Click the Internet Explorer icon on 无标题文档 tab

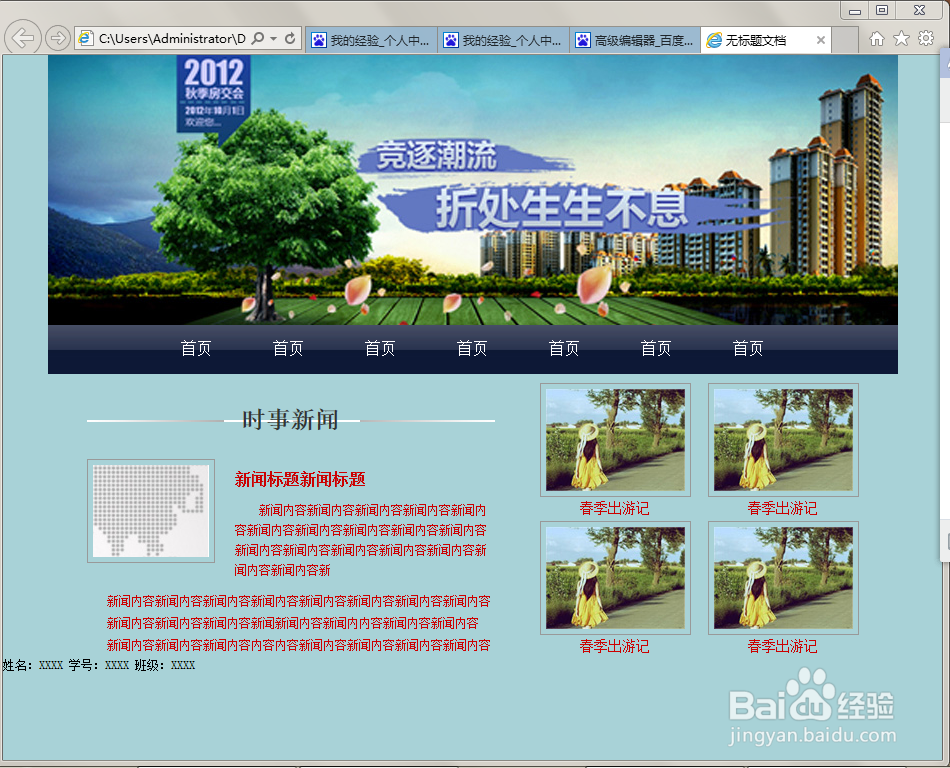713,41
